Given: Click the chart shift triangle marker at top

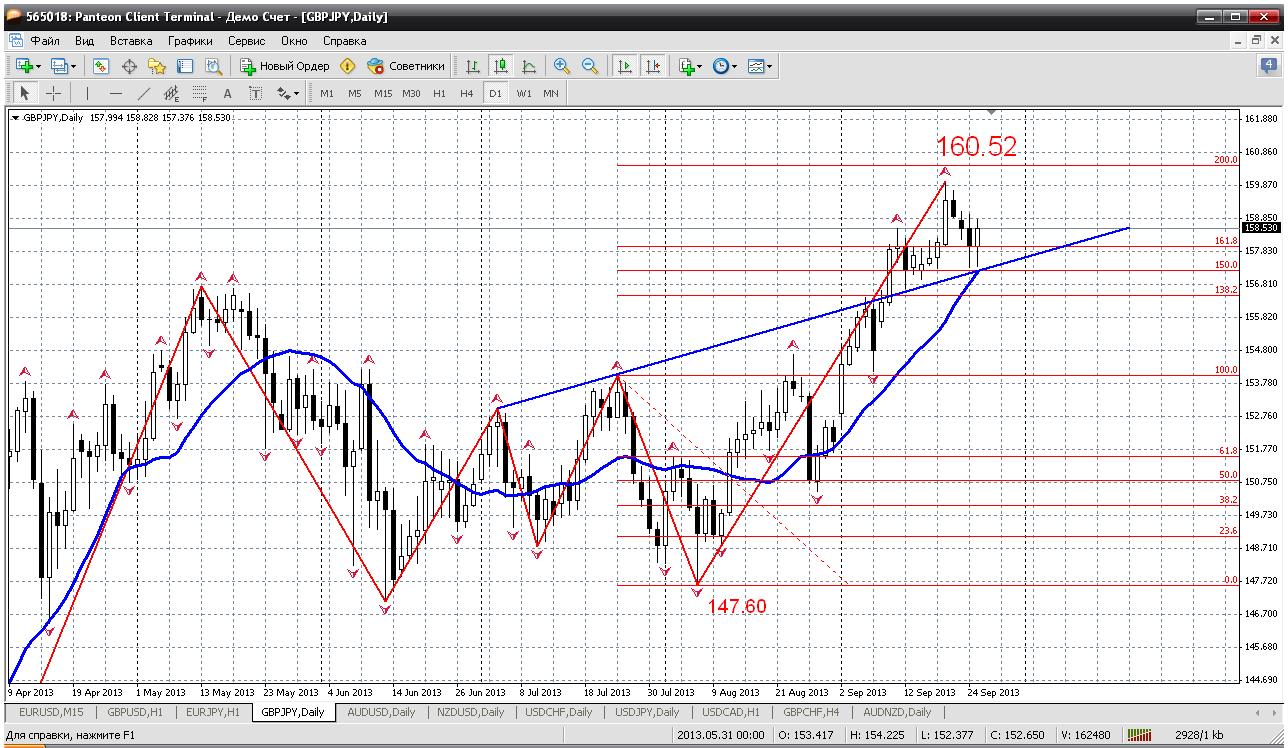Looking at the screenshot, I should (991, 112).
